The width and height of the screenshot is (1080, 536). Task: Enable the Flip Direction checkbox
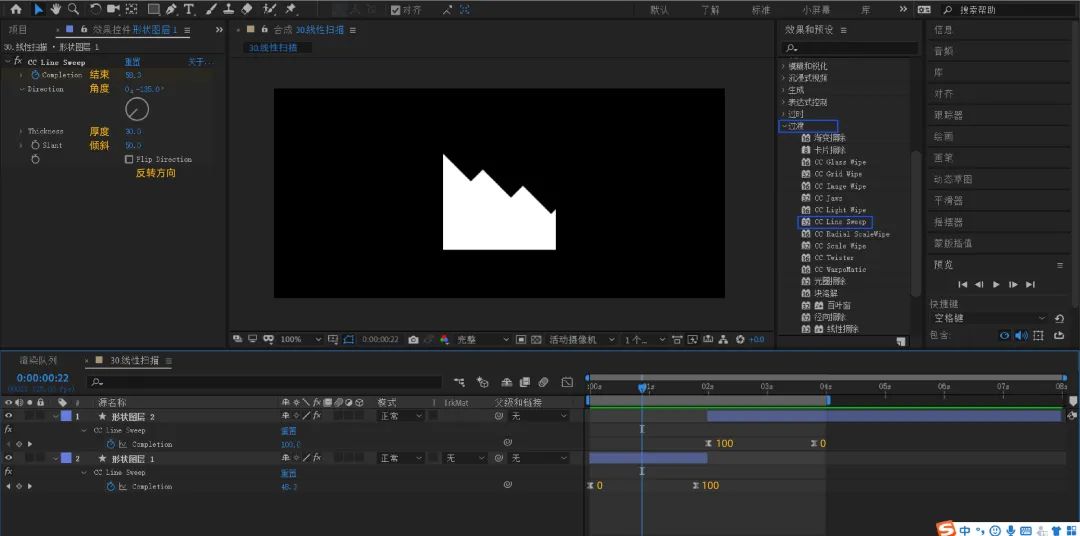129,159
